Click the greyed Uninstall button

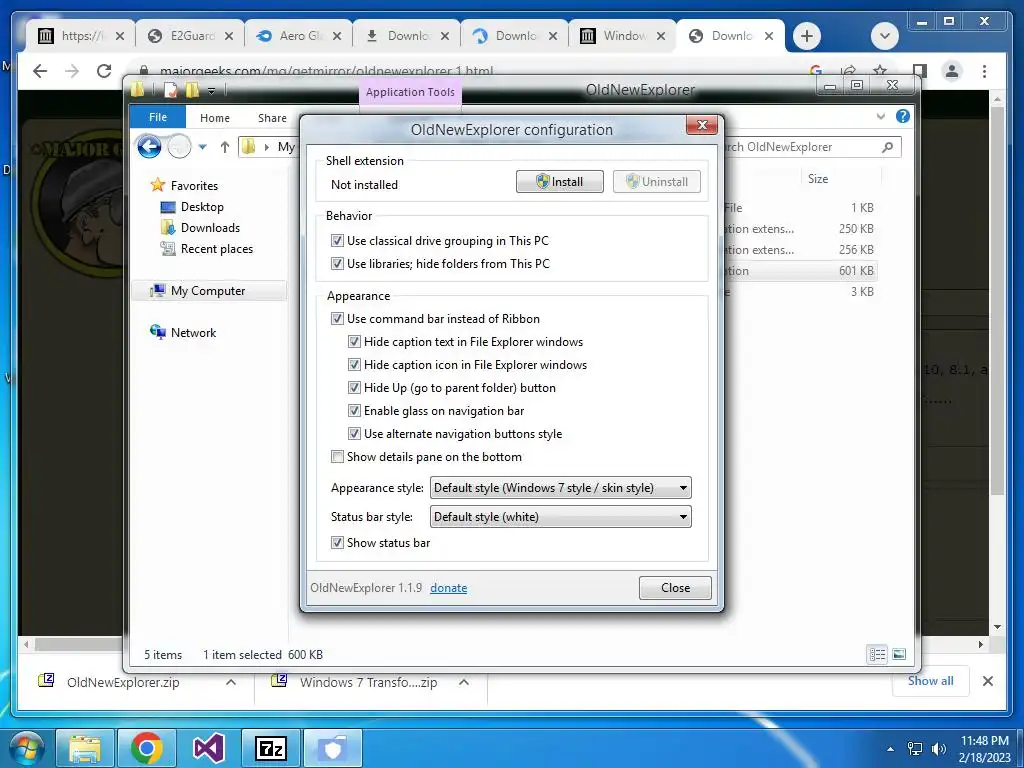(x=656, y=182)
